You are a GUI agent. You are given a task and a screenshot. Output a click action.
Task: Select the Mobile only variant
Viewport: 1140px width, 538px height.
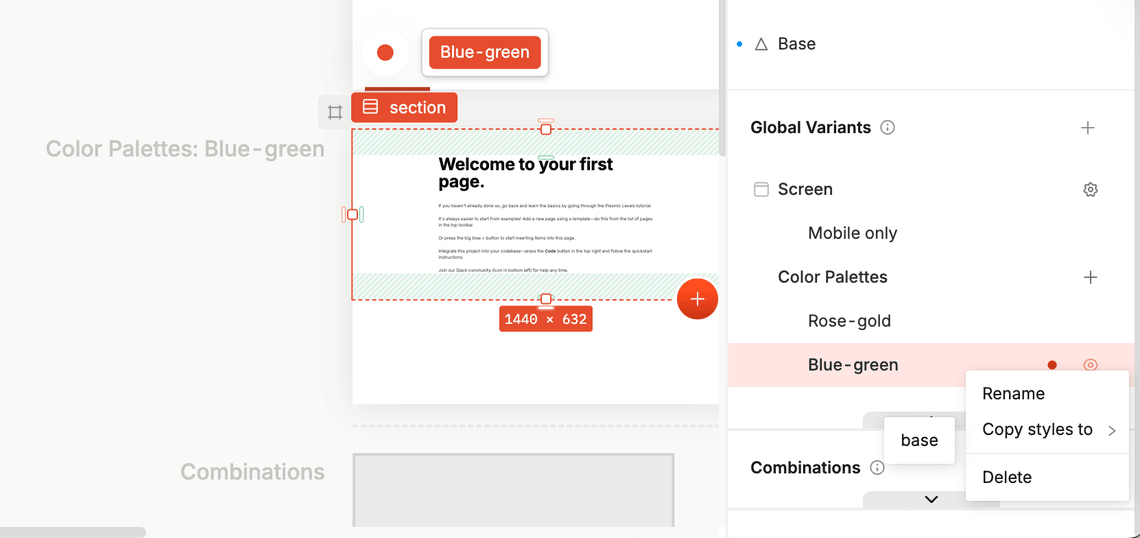[852, 233]
